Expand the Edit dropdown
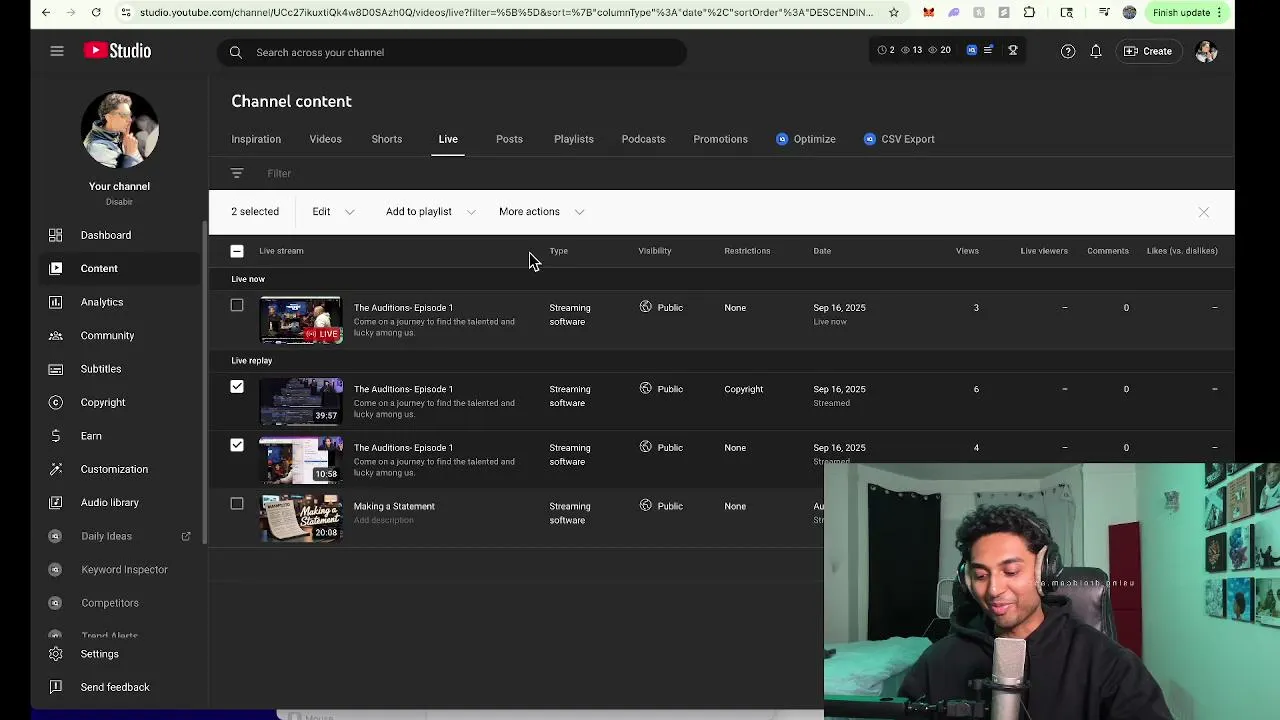The width and height of the screenshot is (1280, 720). point(333,212)
